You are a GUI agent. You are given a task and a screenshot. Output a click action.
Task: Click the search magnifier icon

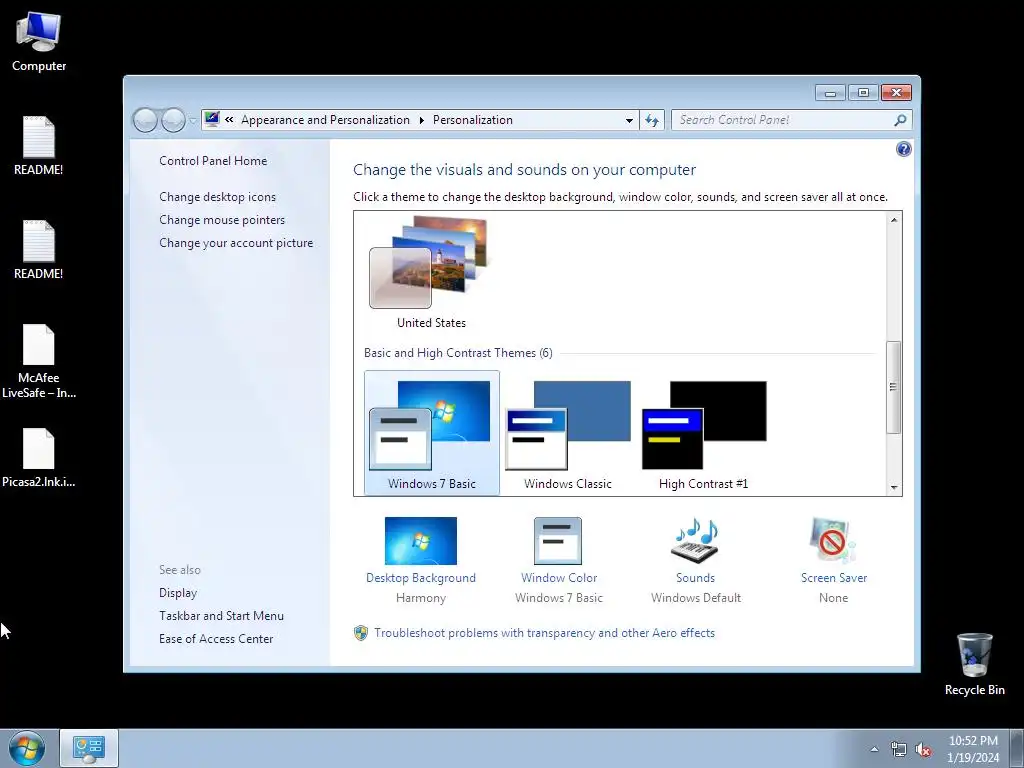pyautogui.click(x=900, y=120)
